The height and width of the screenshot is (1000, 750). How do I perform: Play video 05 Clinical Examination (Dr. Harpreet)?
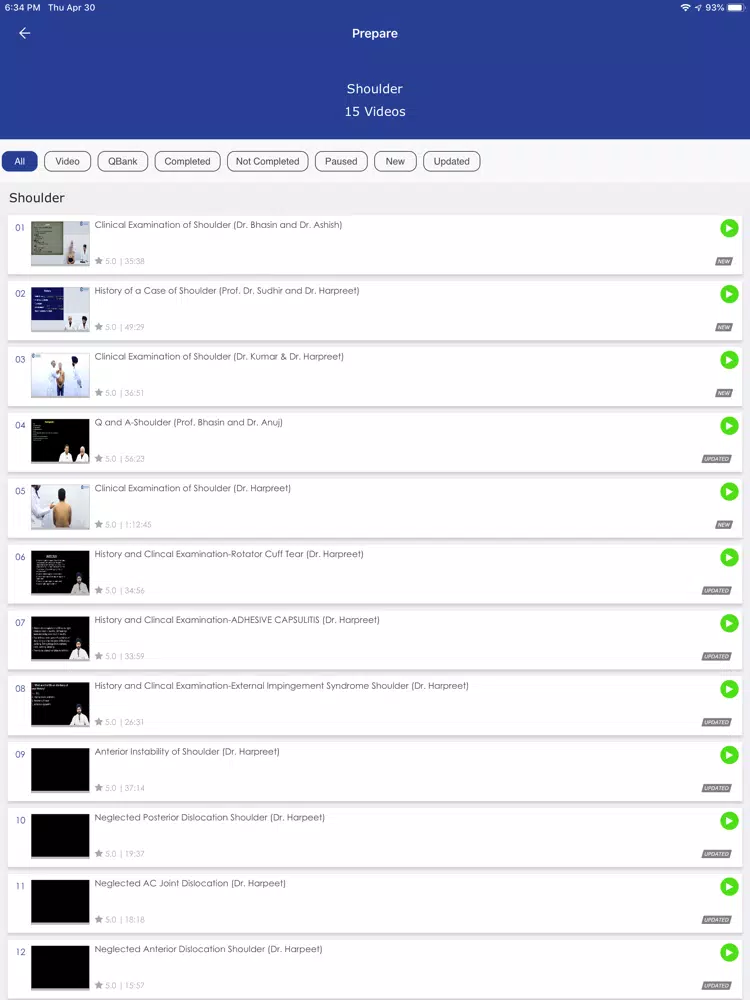(x=729, y=492)
